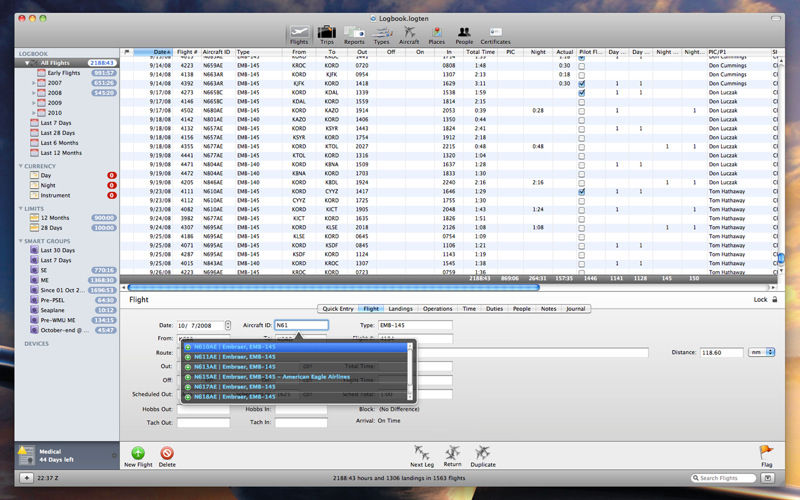Select Last 28 Days in sidebar
Screen dimensions: 800x500
coord(57,133)
